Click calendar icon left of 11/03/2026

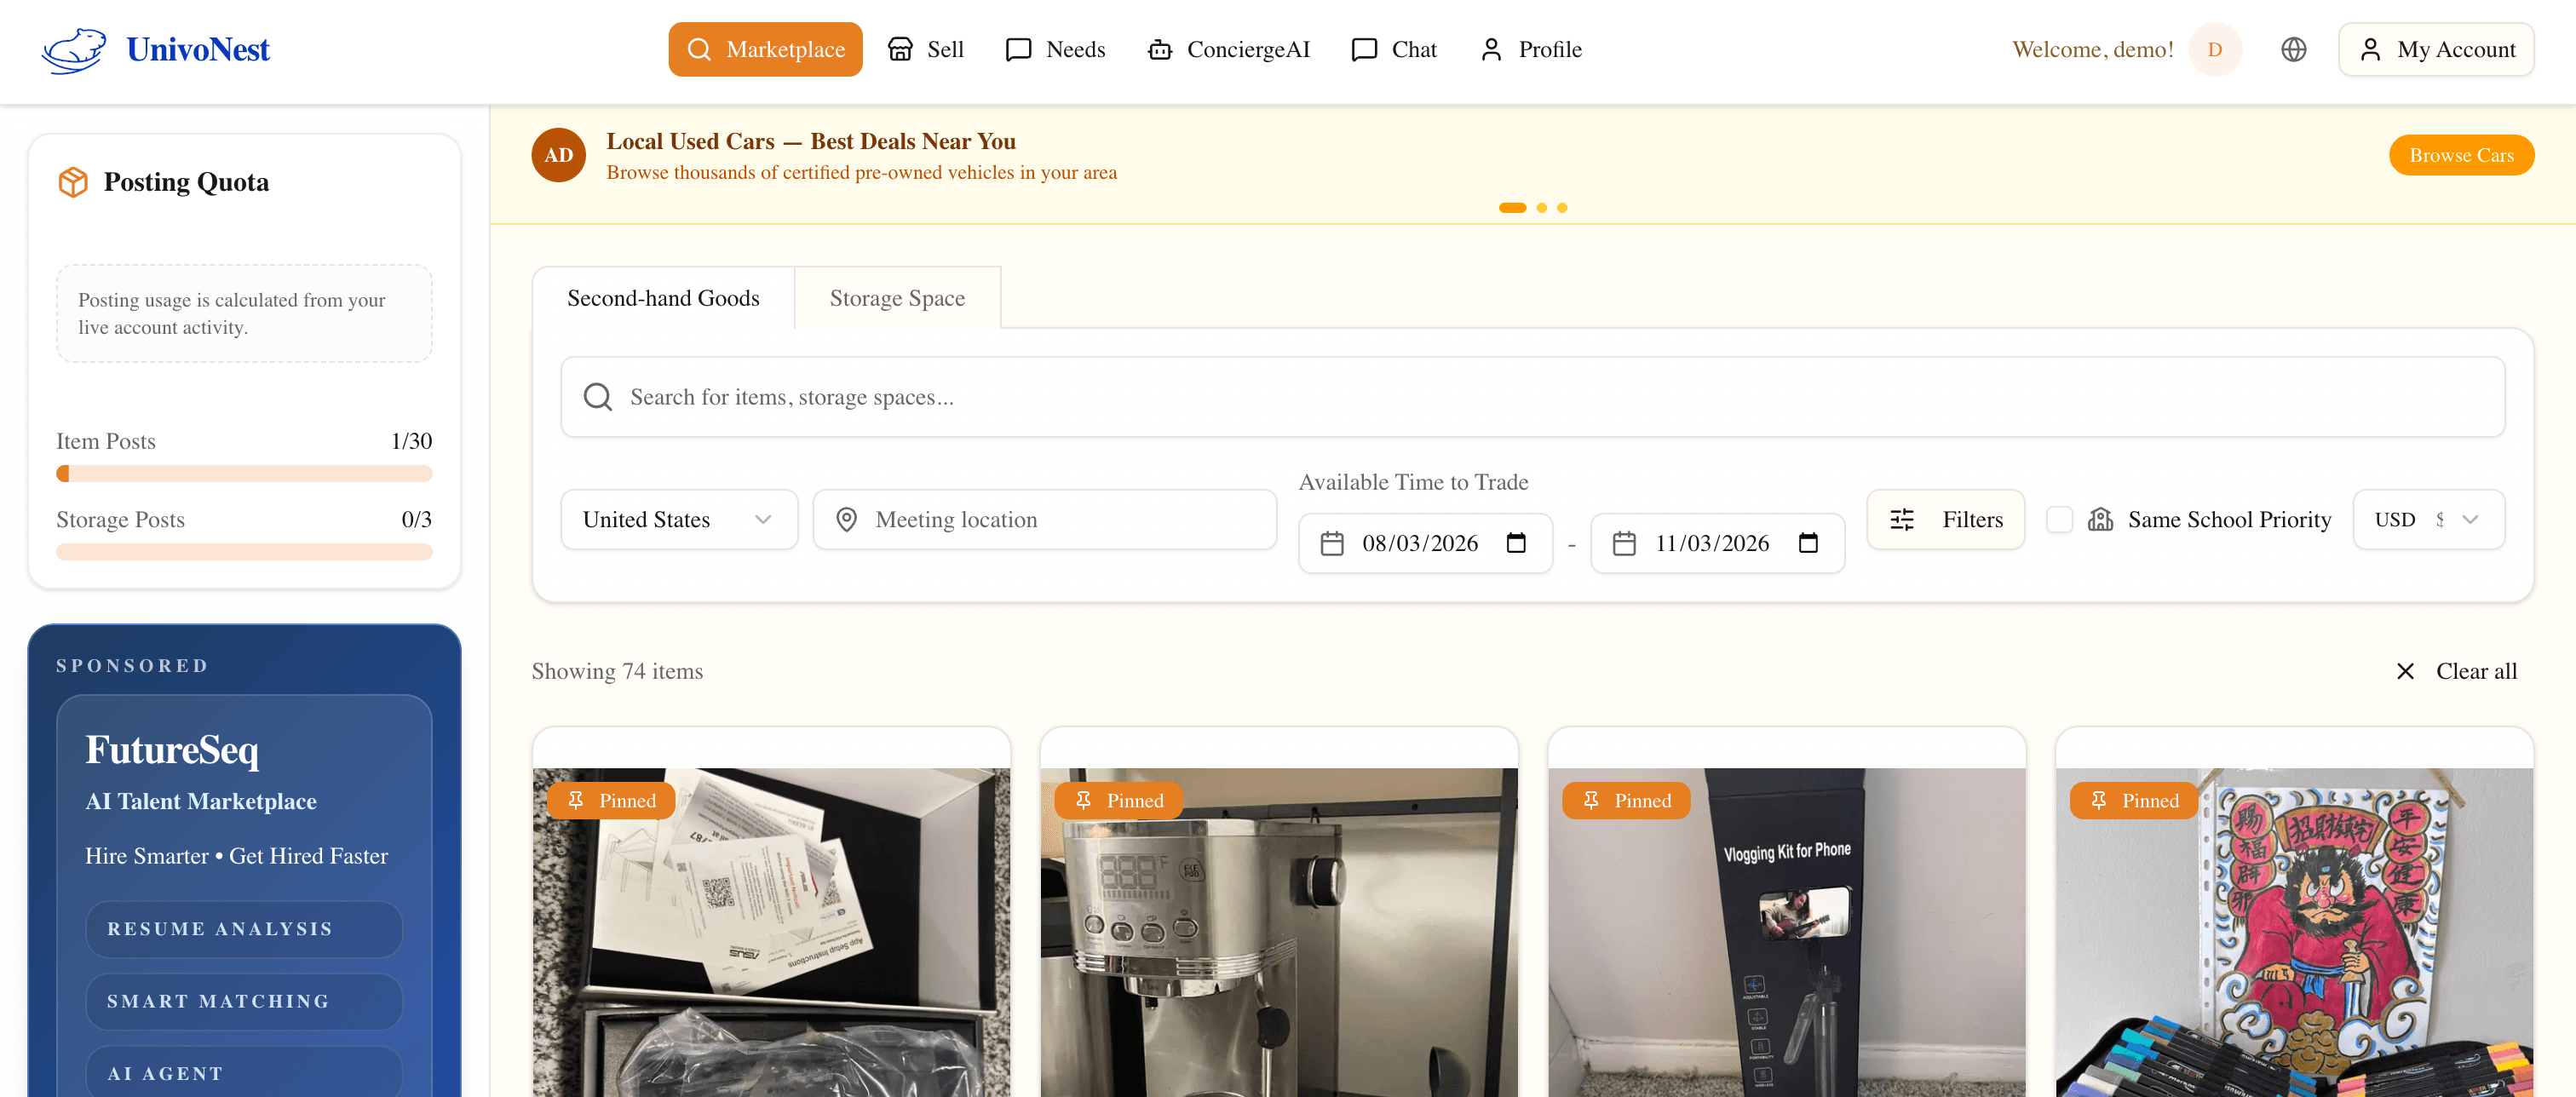click(x=1624, y=543)
